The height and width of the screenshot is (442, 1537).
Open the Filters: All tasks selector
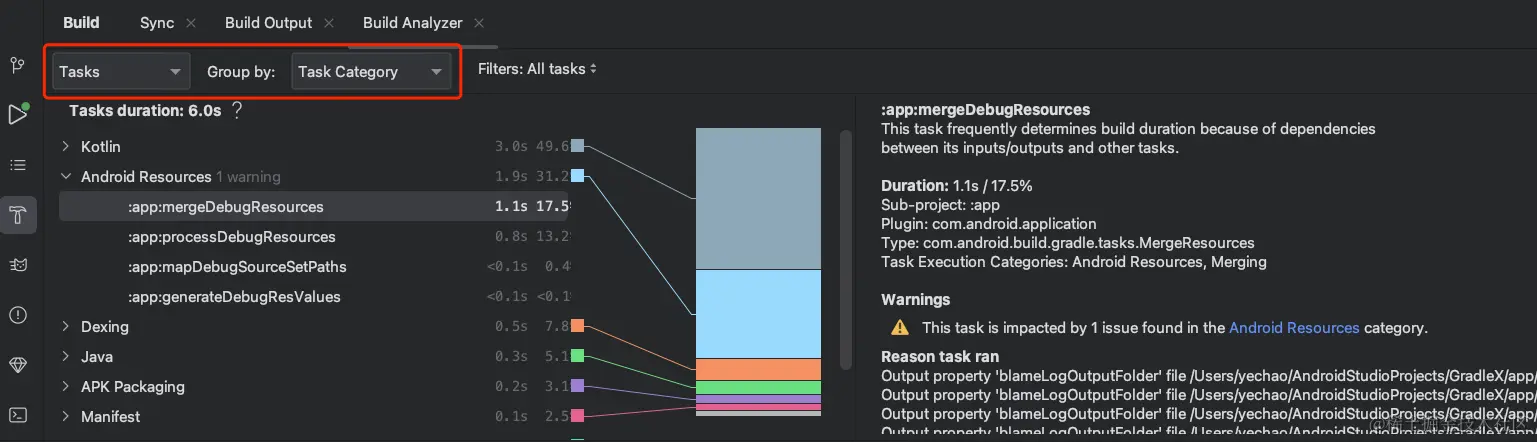pyautogui.click(x=537, y=69)
